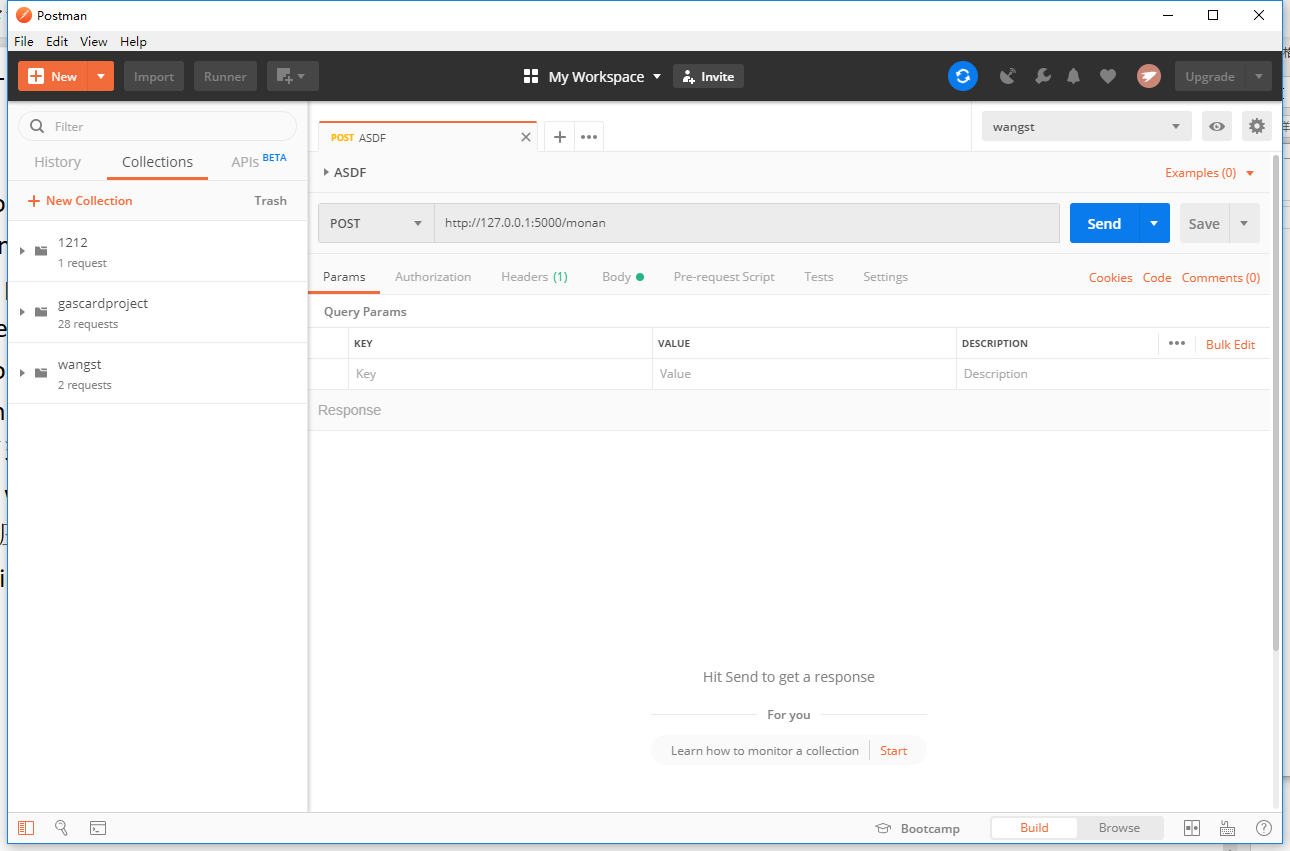
Task: Open the Headers (1) tab
Action: coord(534,277)
